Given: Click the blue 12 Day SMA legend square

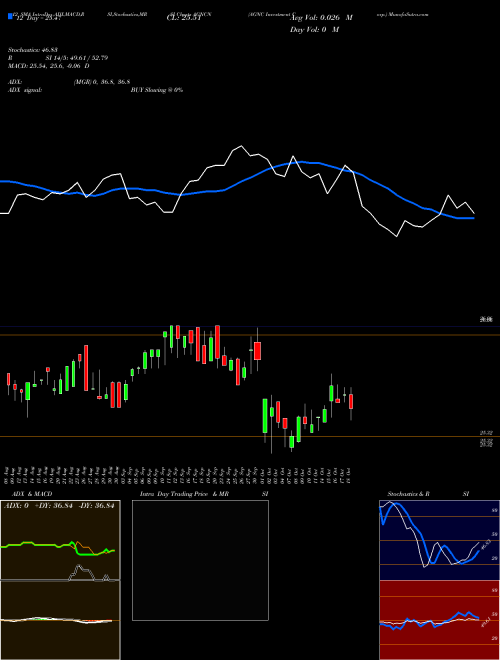Looking at the screenshot, I should coord(10,16).
